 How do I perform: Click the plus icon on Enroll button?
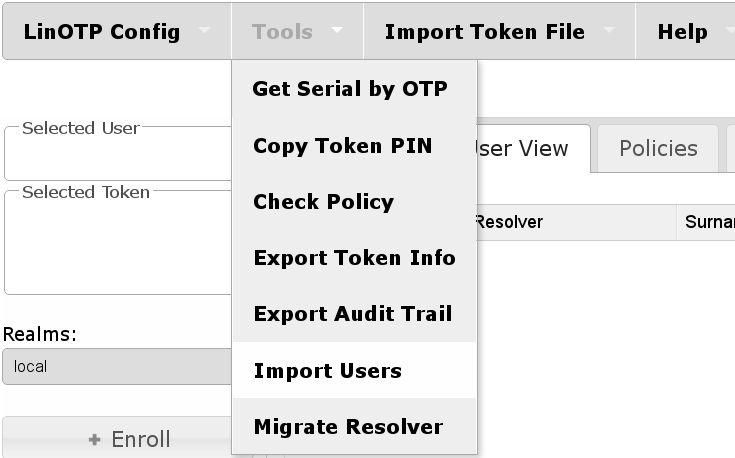pos(95,440)
